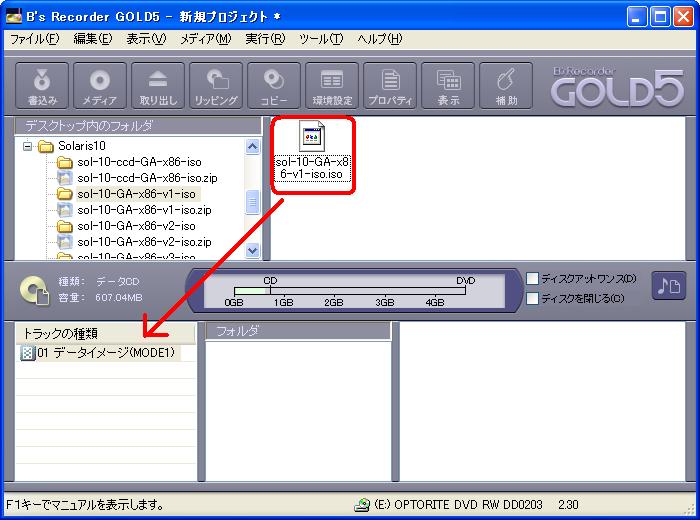Click the folder tree scroll down arrow

(x=253, y=250)
